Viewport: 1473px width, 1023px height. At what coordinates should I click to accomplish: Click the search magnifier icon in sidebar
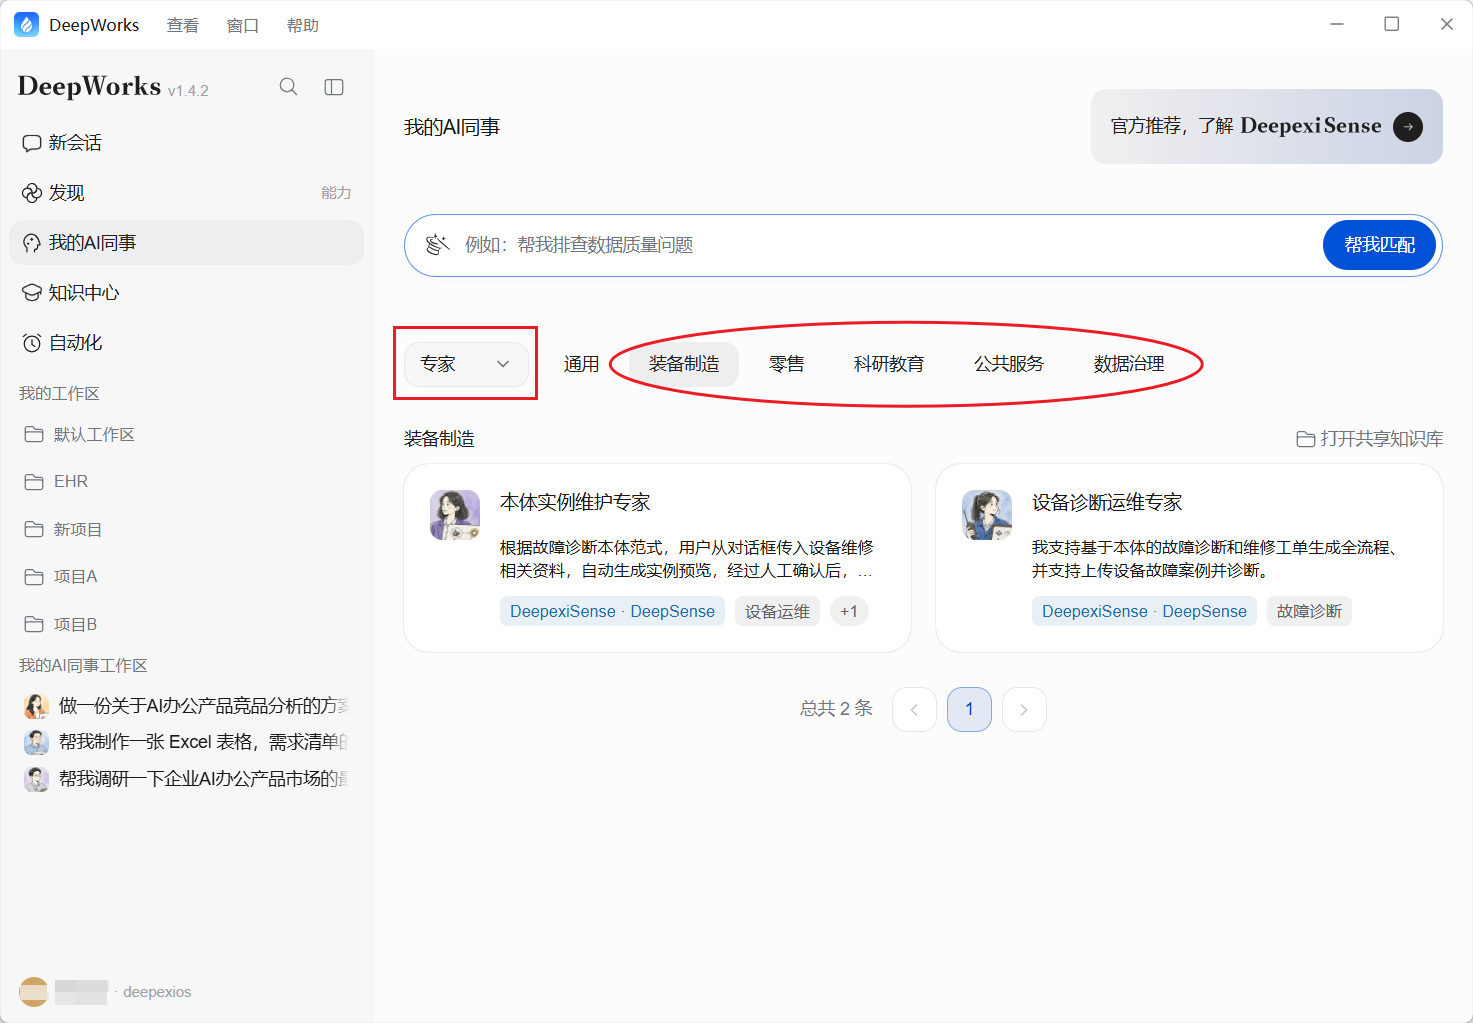[x=288, y=87]
